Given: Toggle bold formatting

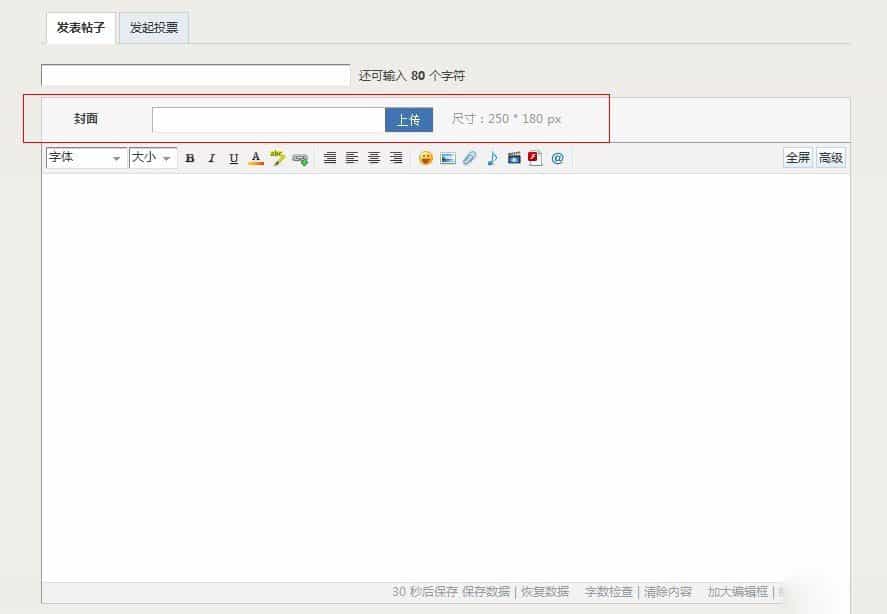Looking at the screenshot, I should click(x=189, y=157).
